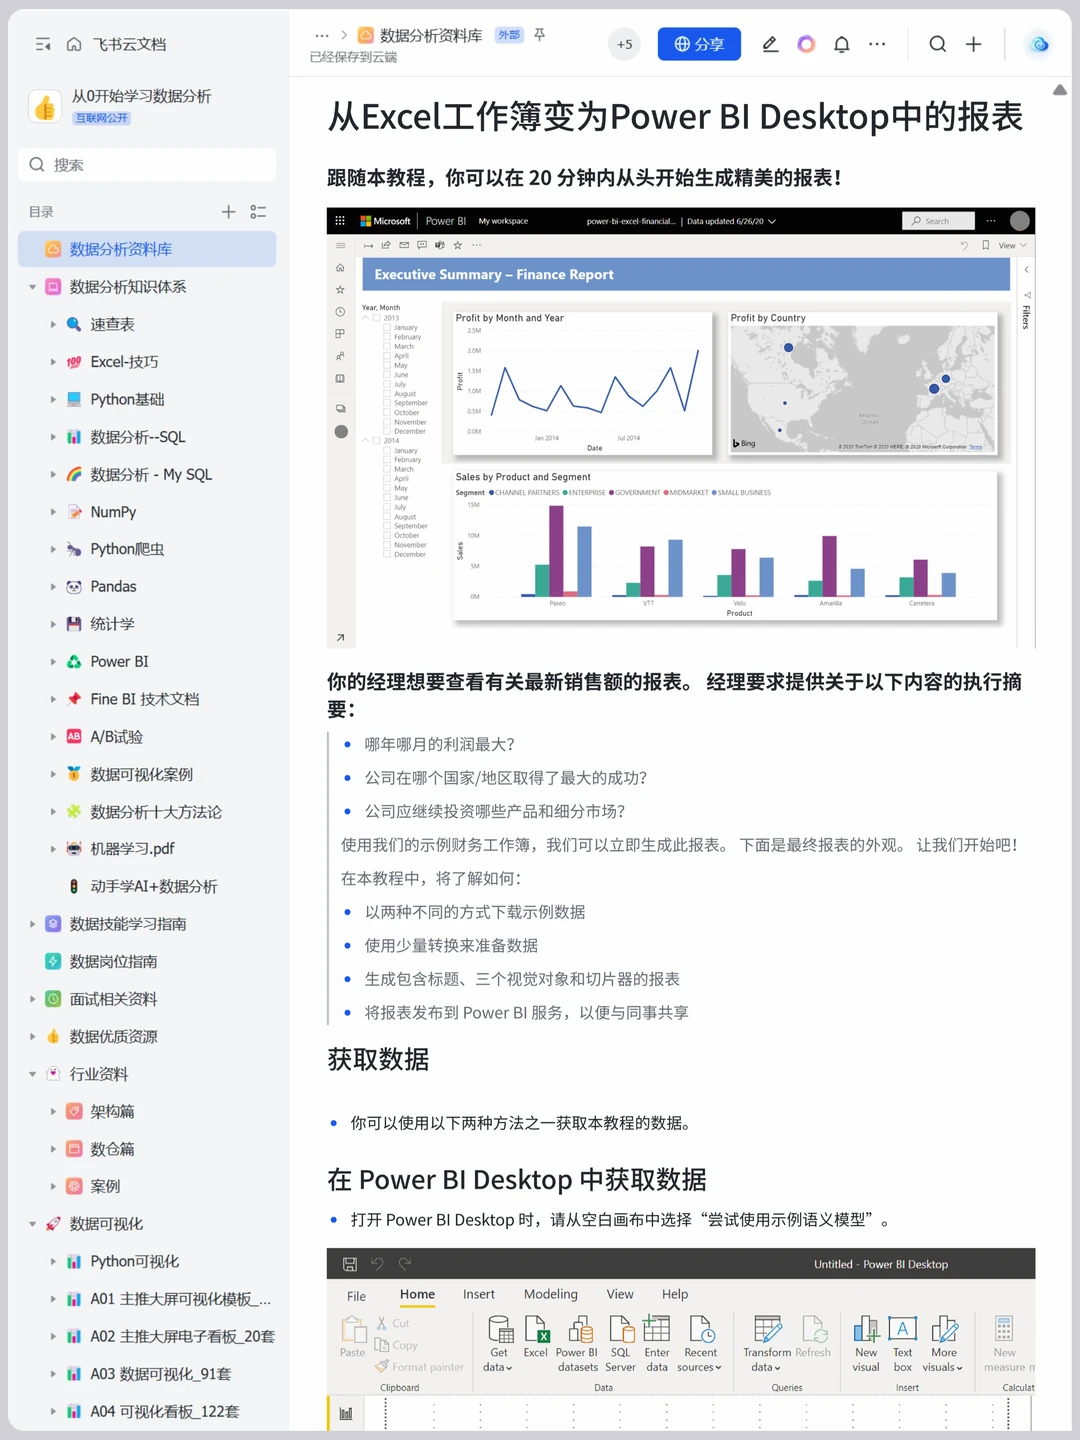Pin the document using the pin icon

pos(538,34)
